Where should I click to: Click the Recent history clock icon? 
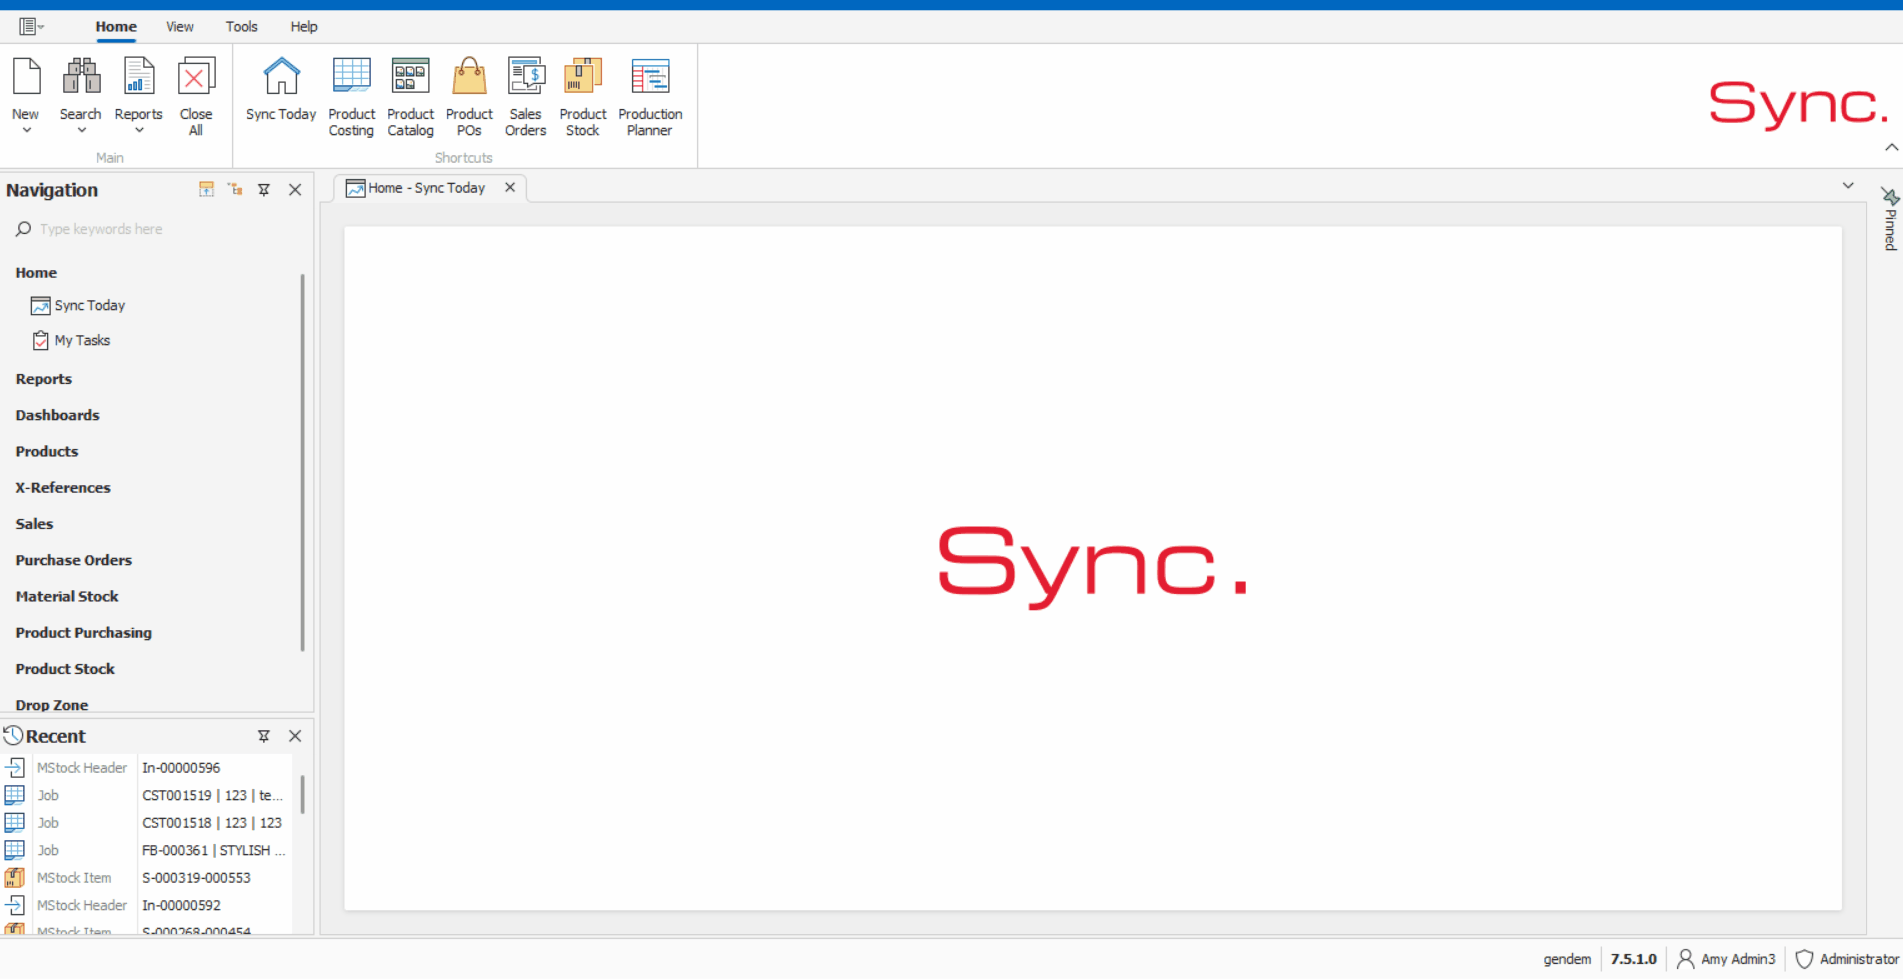13,736
